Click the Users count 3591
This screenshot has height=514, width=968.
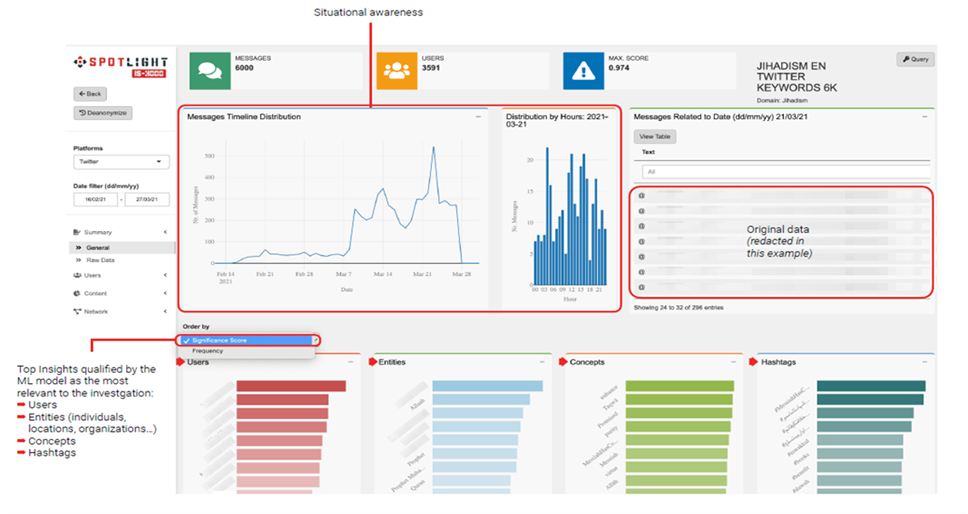click(431, 68)
